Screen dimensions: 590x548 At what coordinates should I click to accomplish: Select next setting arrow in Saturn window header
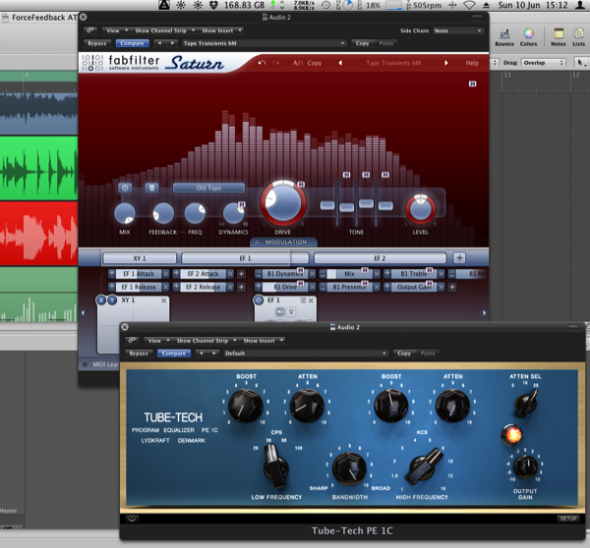(x=172, y=43)
